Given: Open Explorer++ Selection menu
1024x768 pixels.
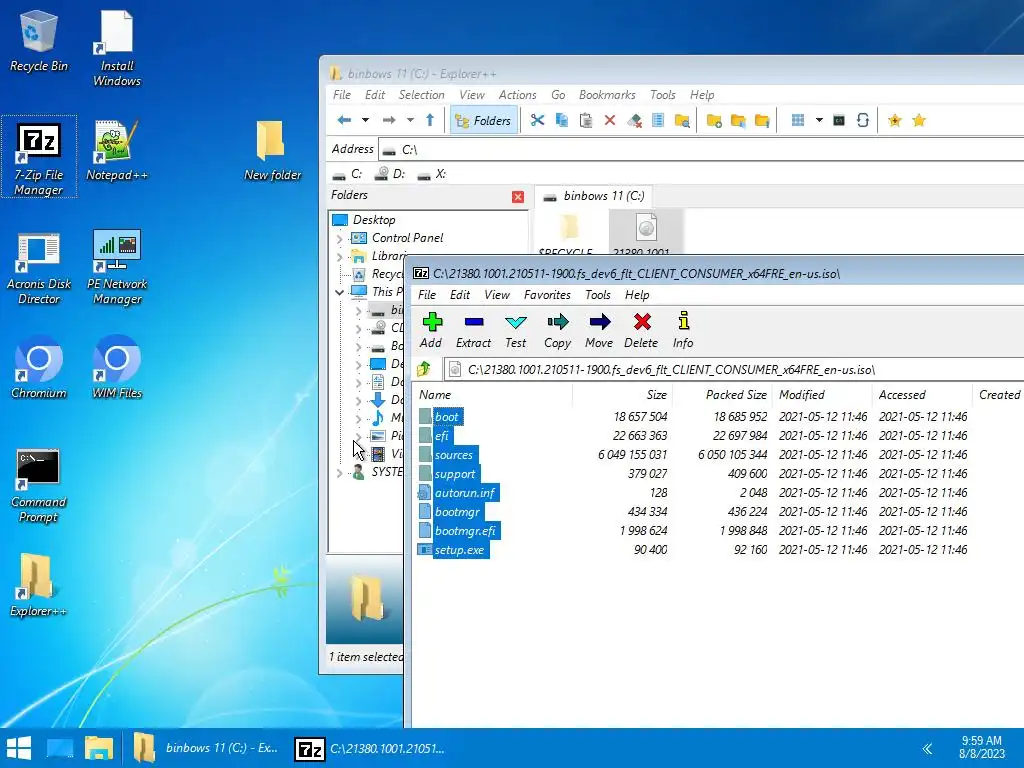Looking at the screenshot, I should click(421, 95).
